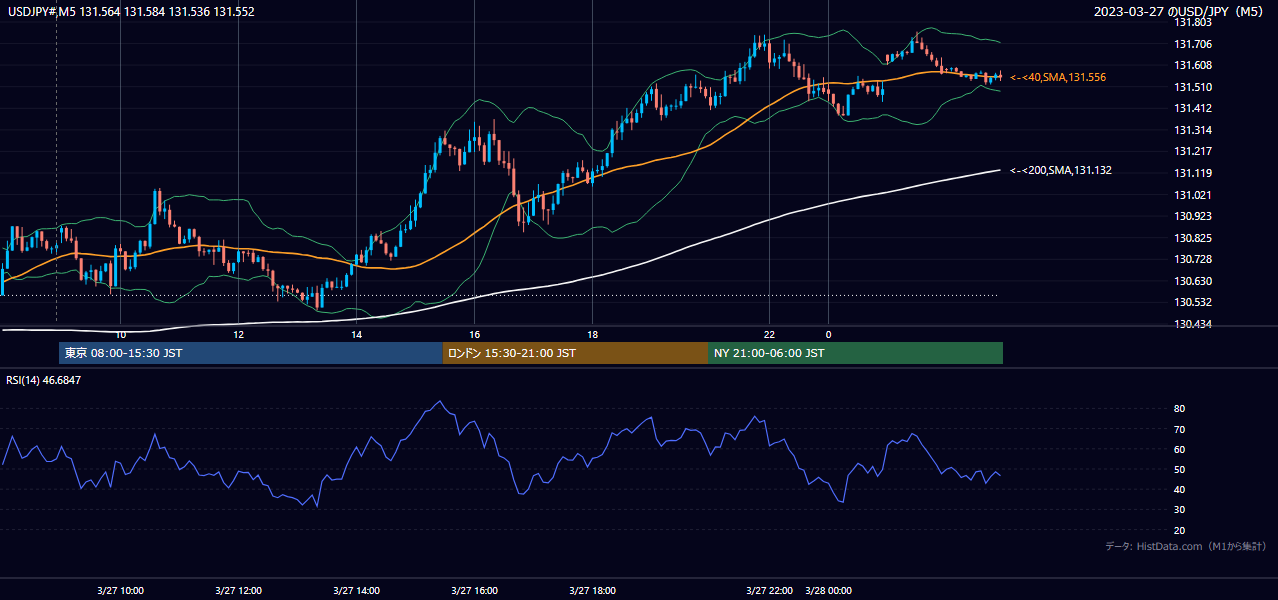1278x600 pixels.
Task: Click RSI axis level 20
Action: tap(1180, 530)
